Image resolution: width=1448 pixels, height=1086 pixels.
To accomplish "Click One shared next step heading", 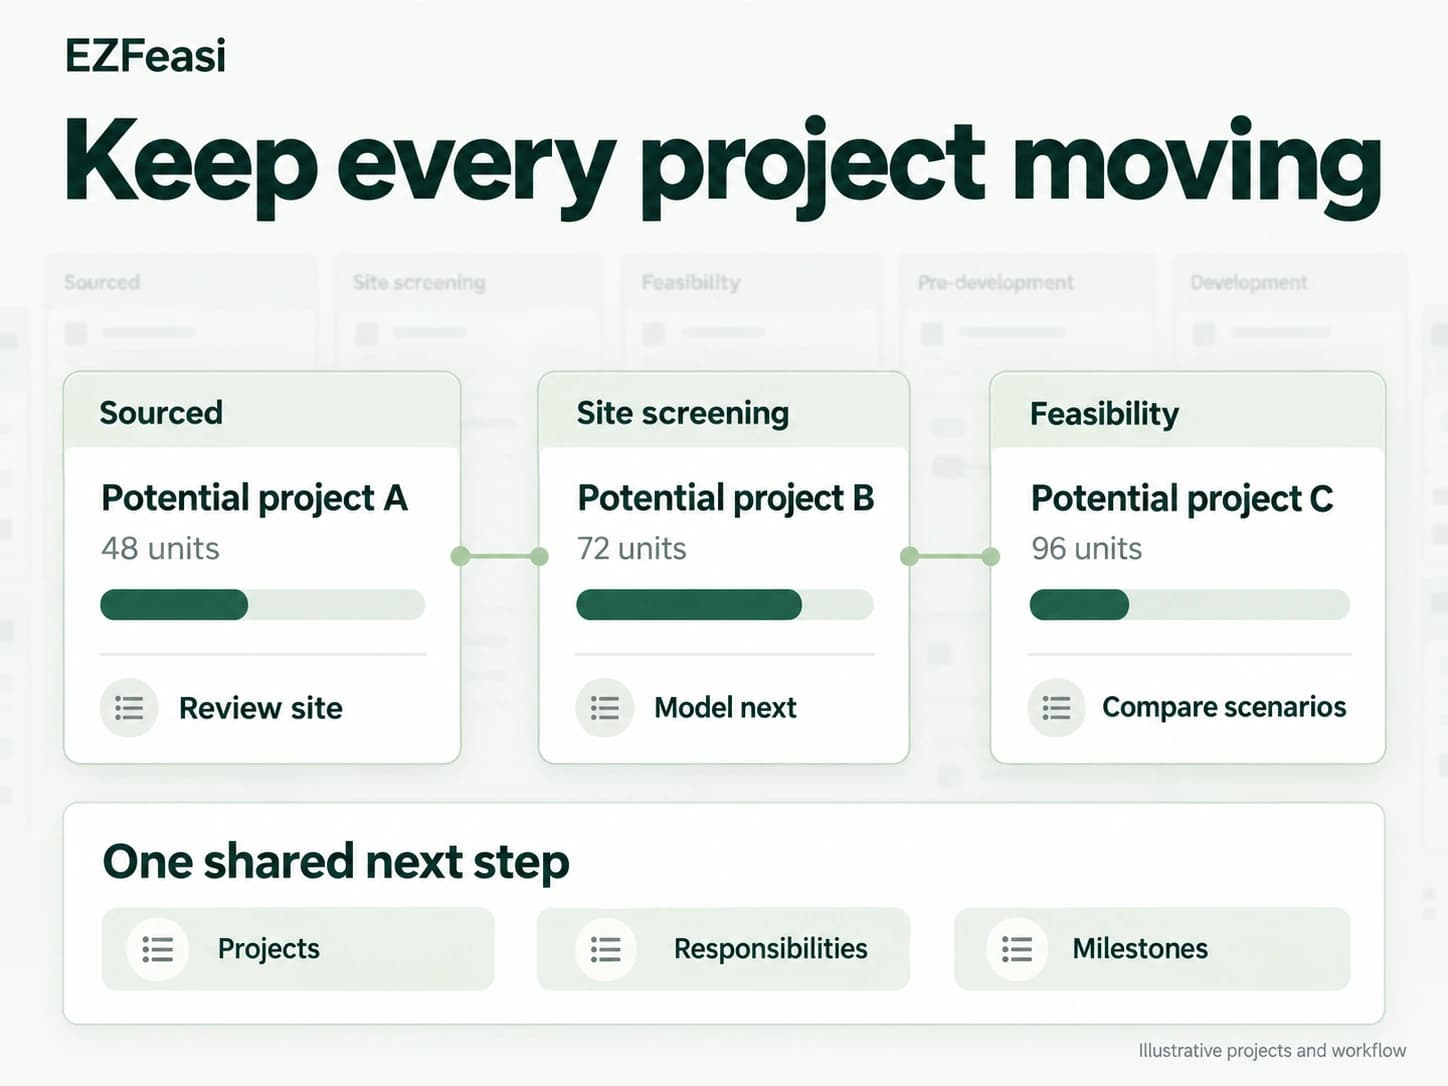I will (336, 862).
